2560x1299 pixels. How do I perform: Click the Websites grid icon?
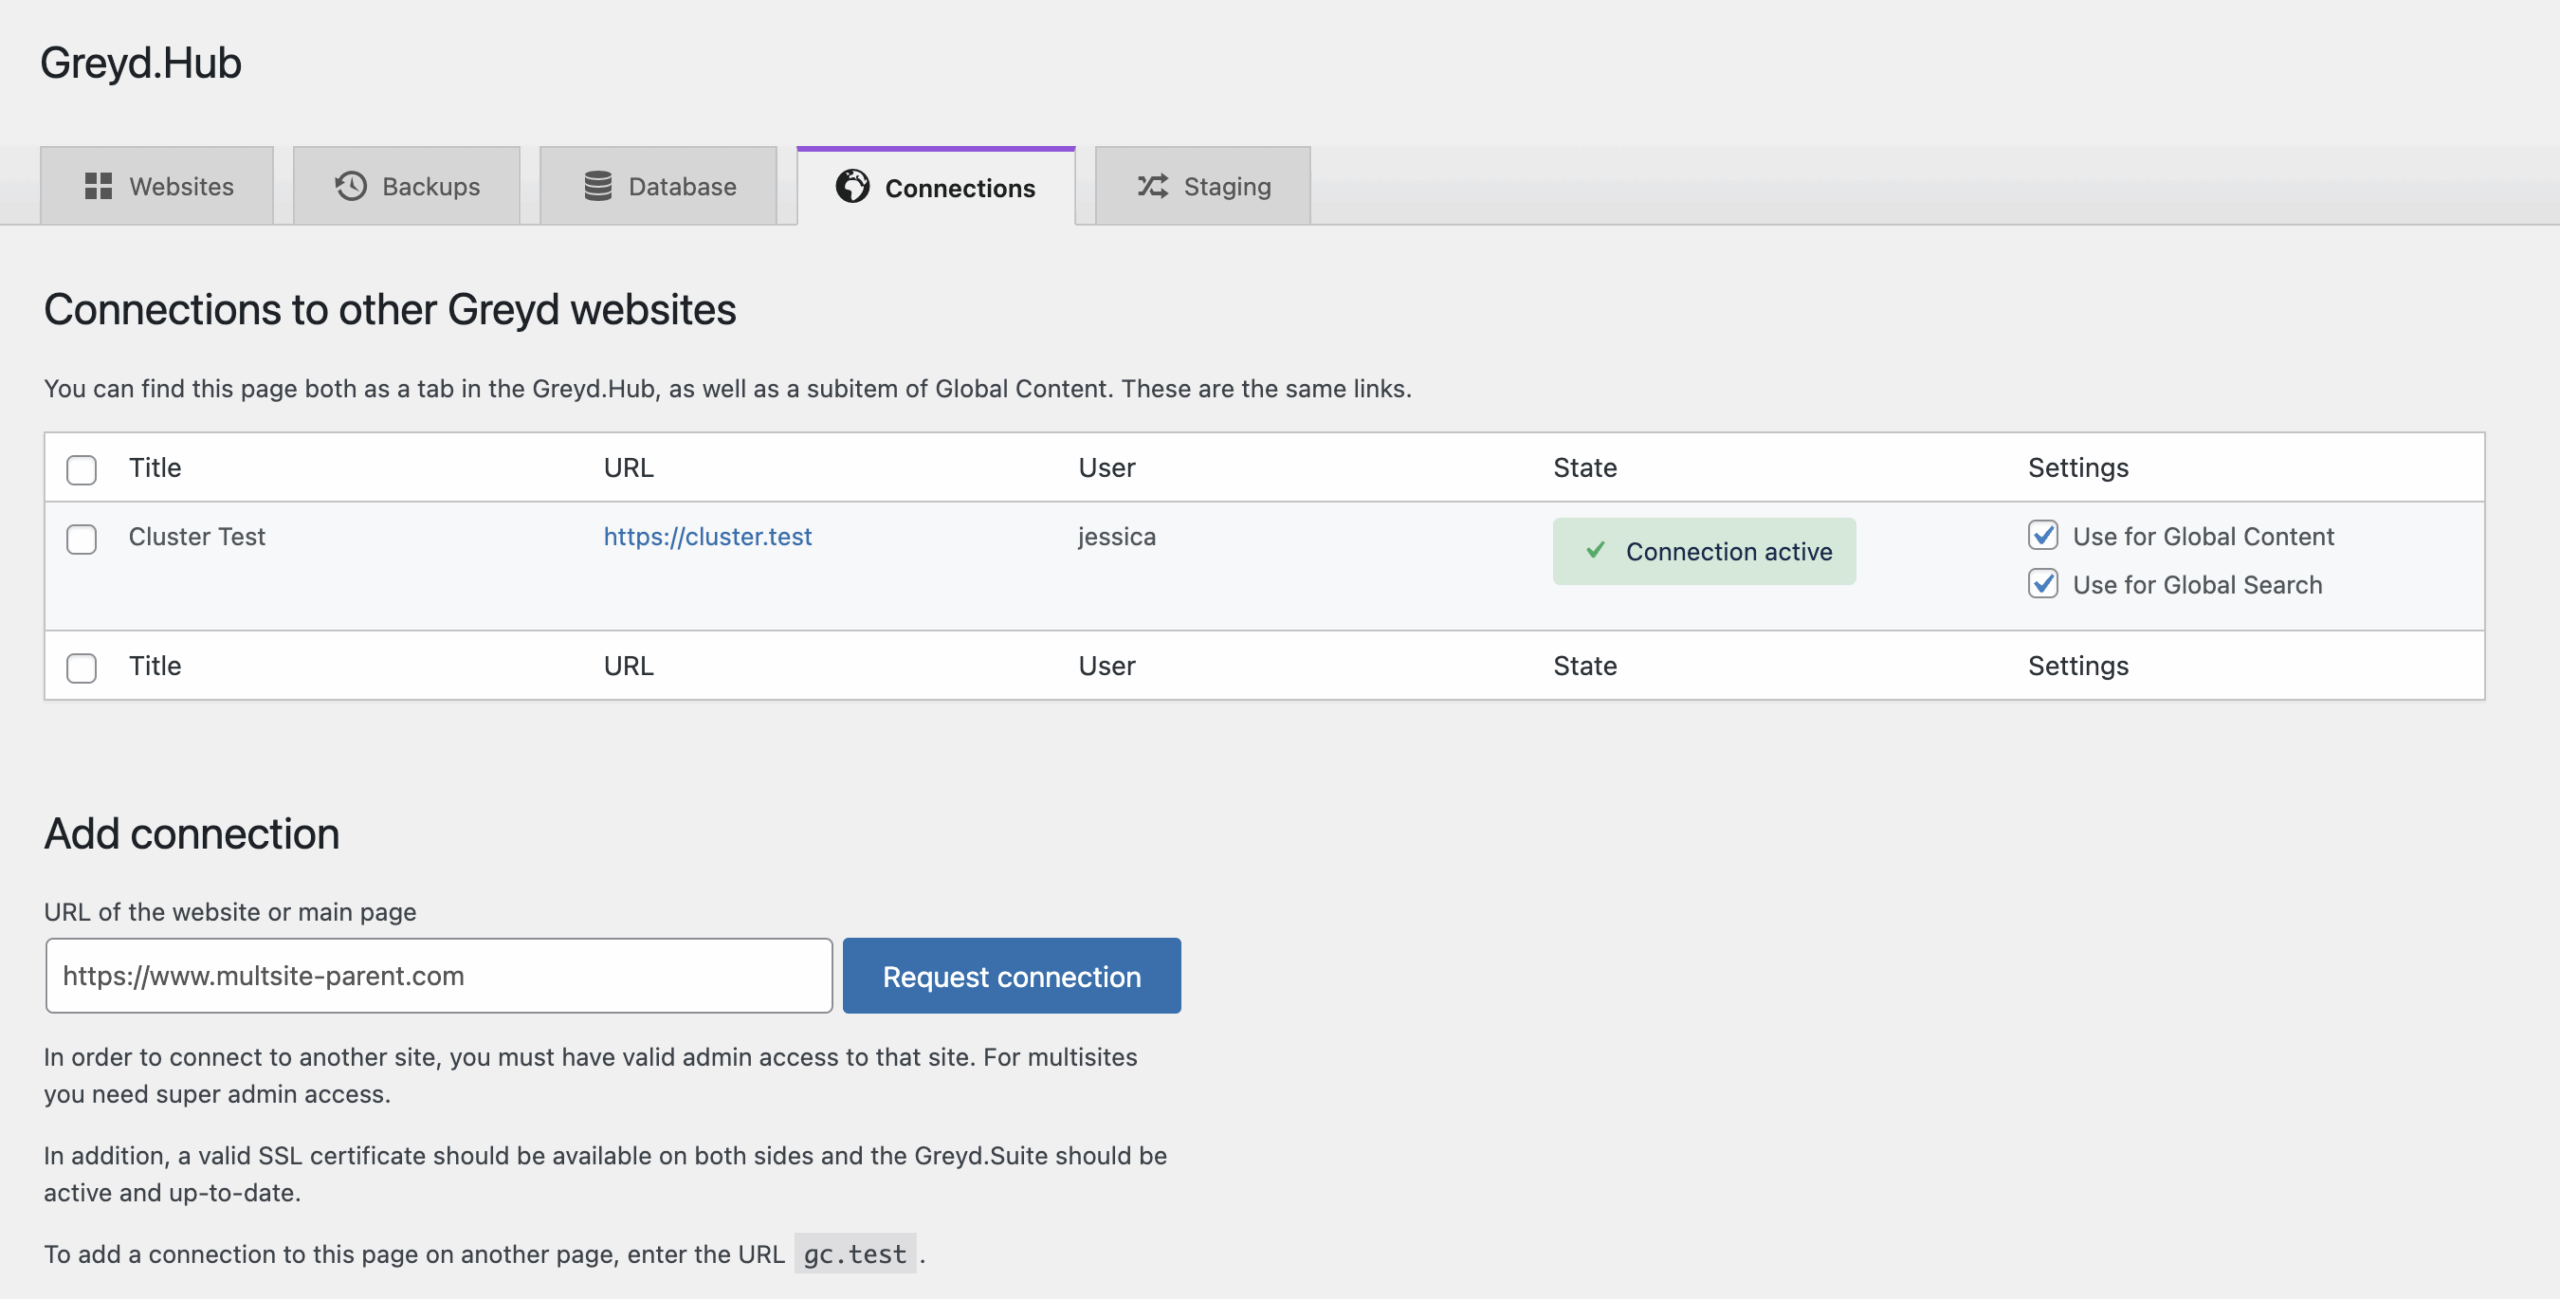(x=98, y=186)
